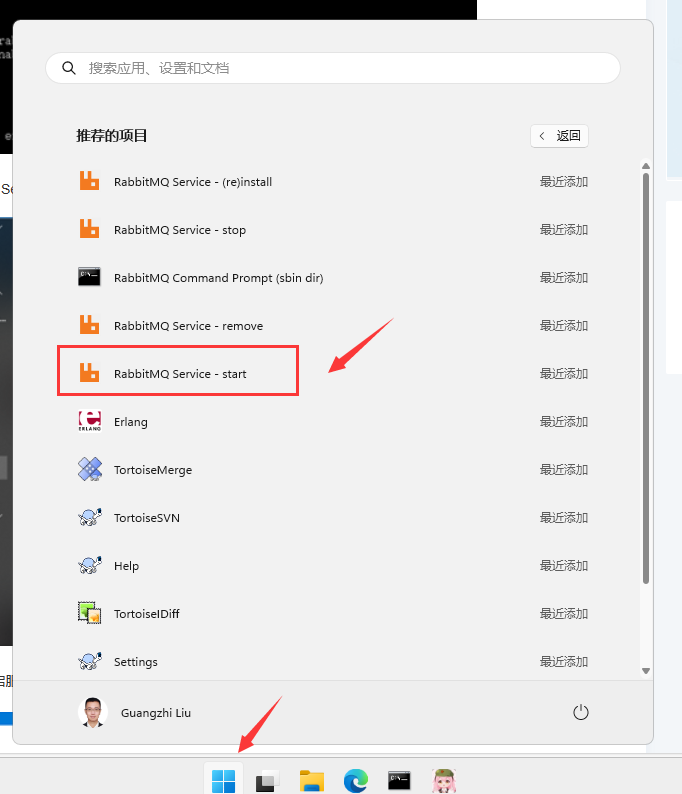Click the vertical scrollbar thumb in list

click(x=646, y=378)
